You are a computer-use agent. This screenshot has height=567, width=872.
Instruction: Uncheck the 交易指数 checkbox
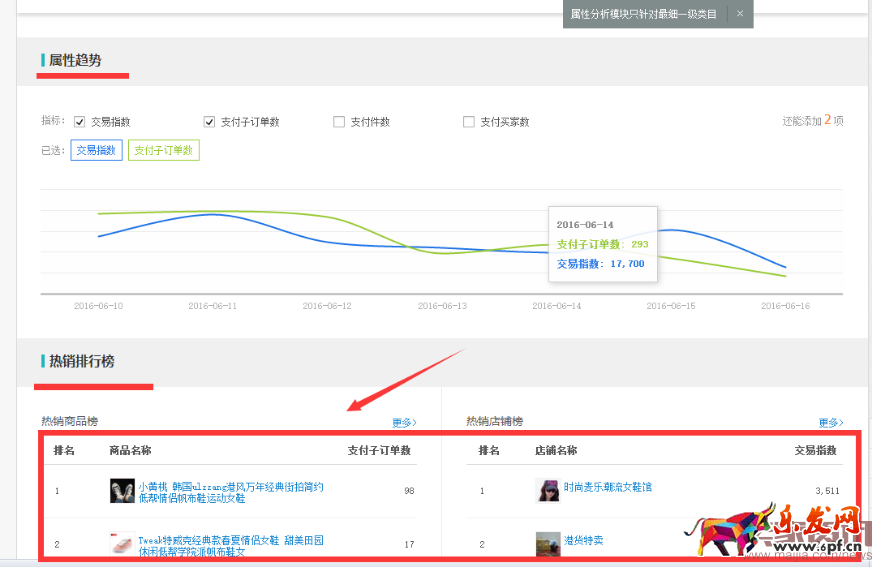pyautogui.click(x=80, y=122)
